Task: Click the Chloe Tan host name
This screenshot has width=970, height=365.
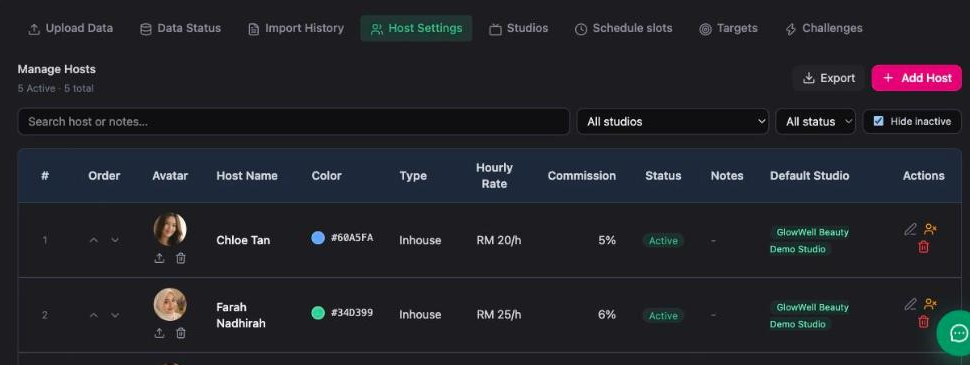Action: click(x=243, y=240)
